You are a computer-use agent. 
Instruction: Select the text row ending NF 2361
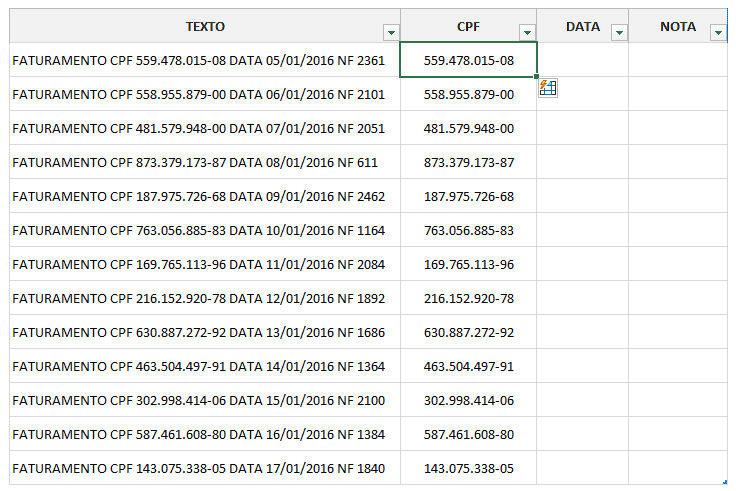coord(205,60)
